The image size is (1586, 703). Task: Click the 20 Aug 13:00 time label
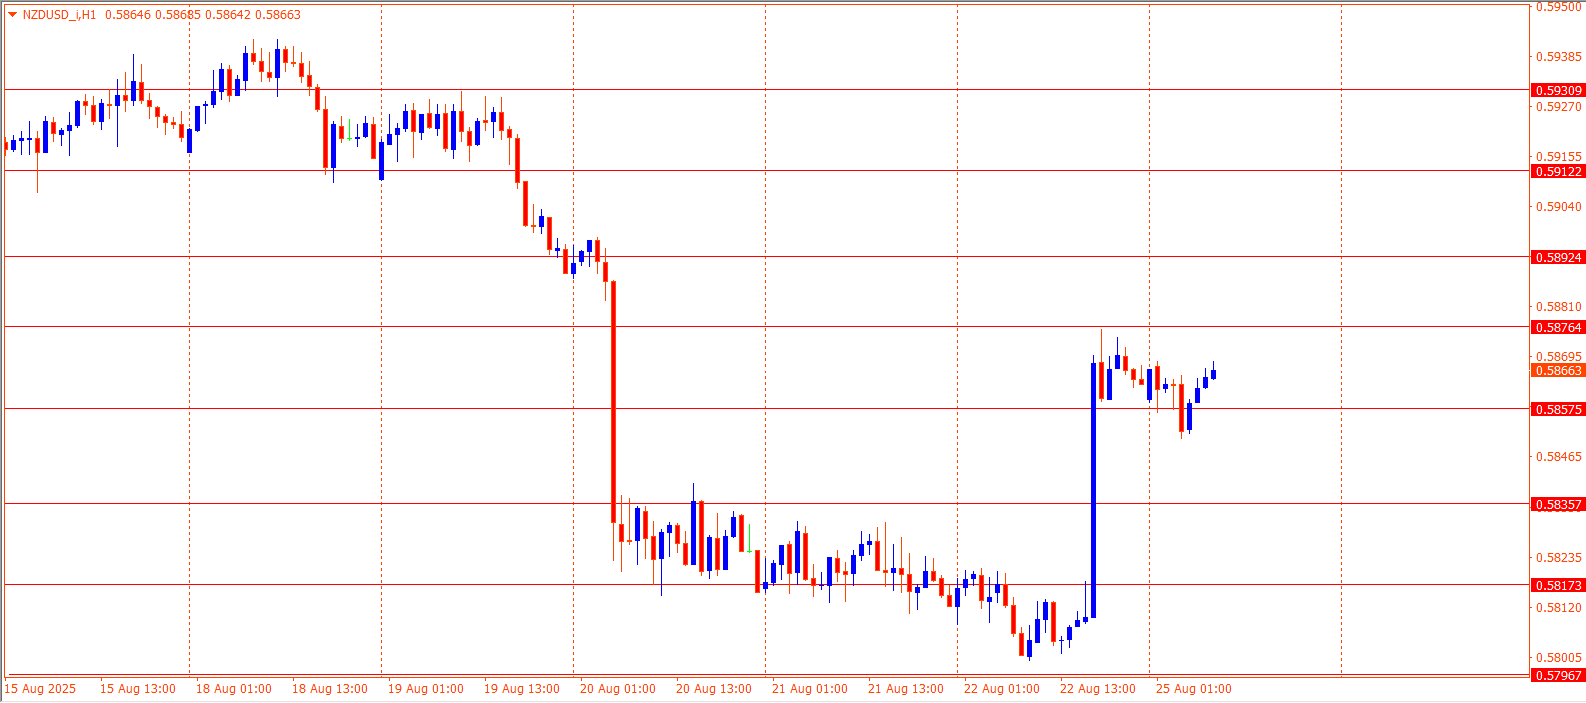(x=714, y=689)
